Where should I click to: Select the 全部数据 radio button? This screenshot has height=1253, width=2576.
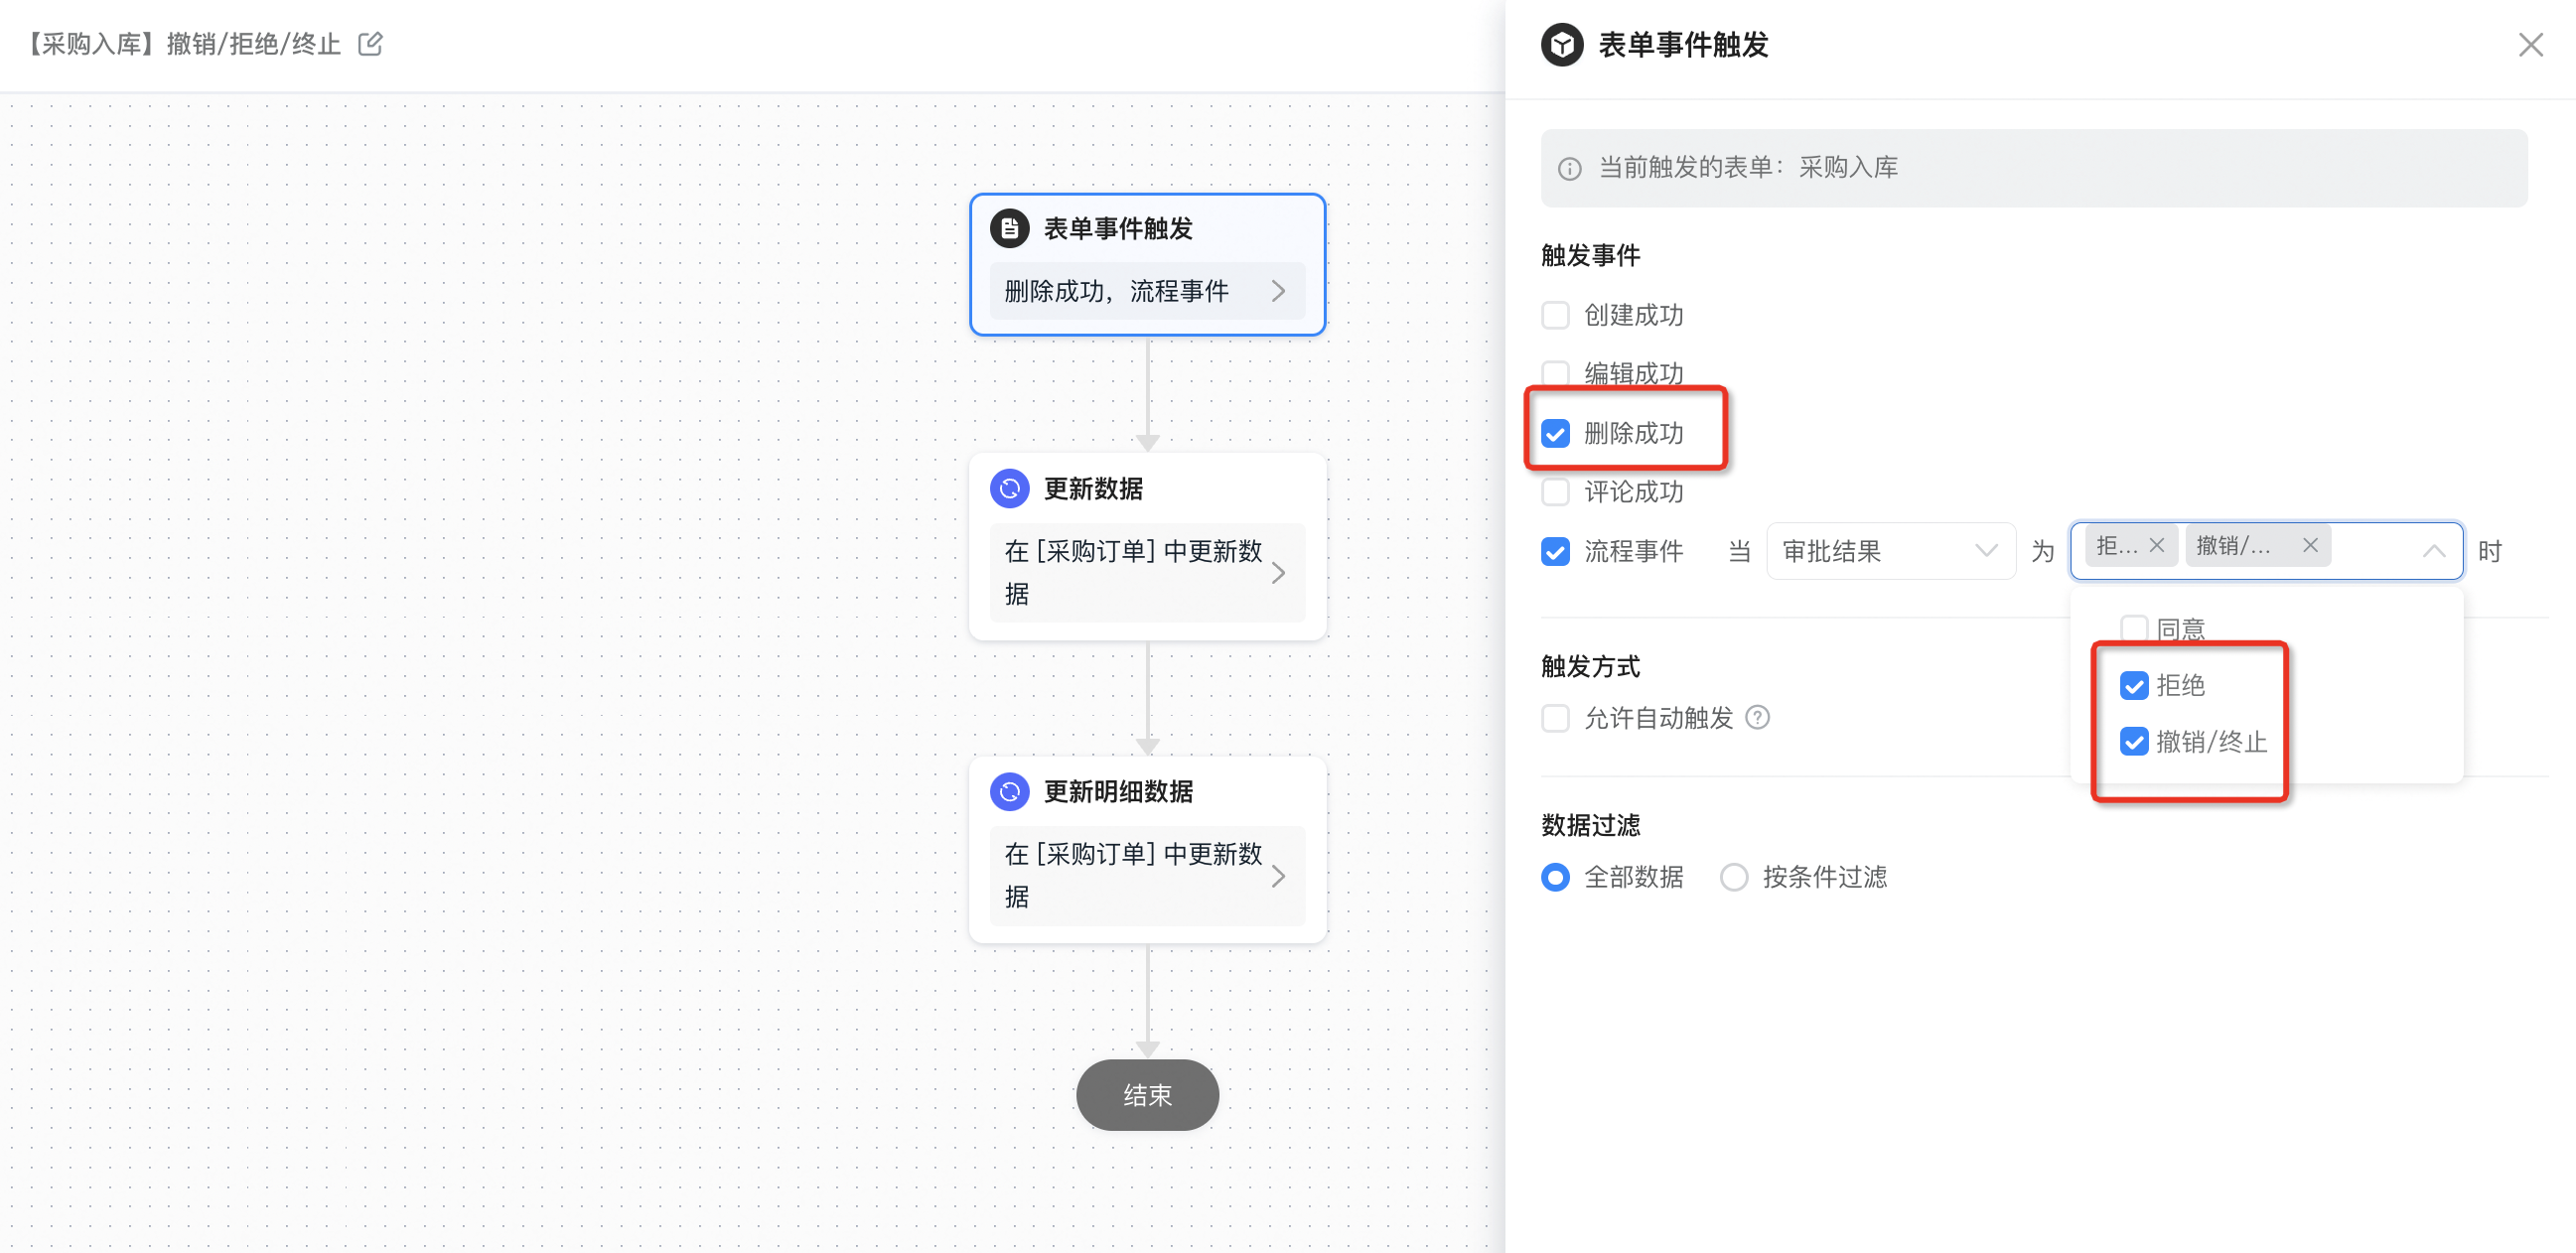coord(1555,877)
